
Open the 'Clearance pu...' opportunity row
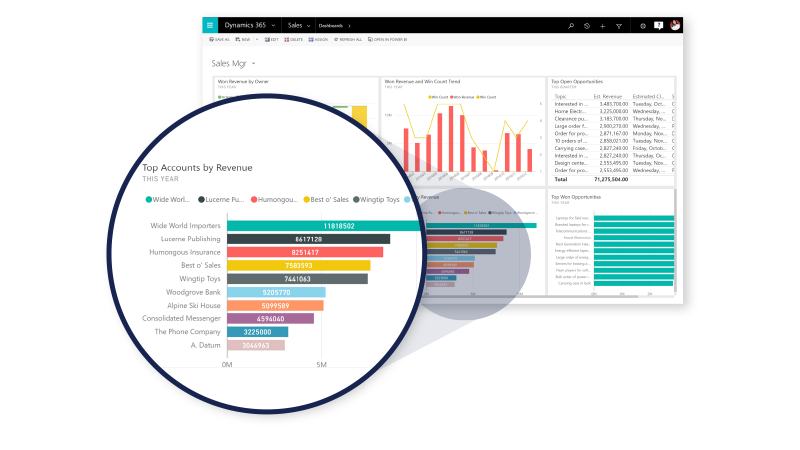tap(614, 119)
